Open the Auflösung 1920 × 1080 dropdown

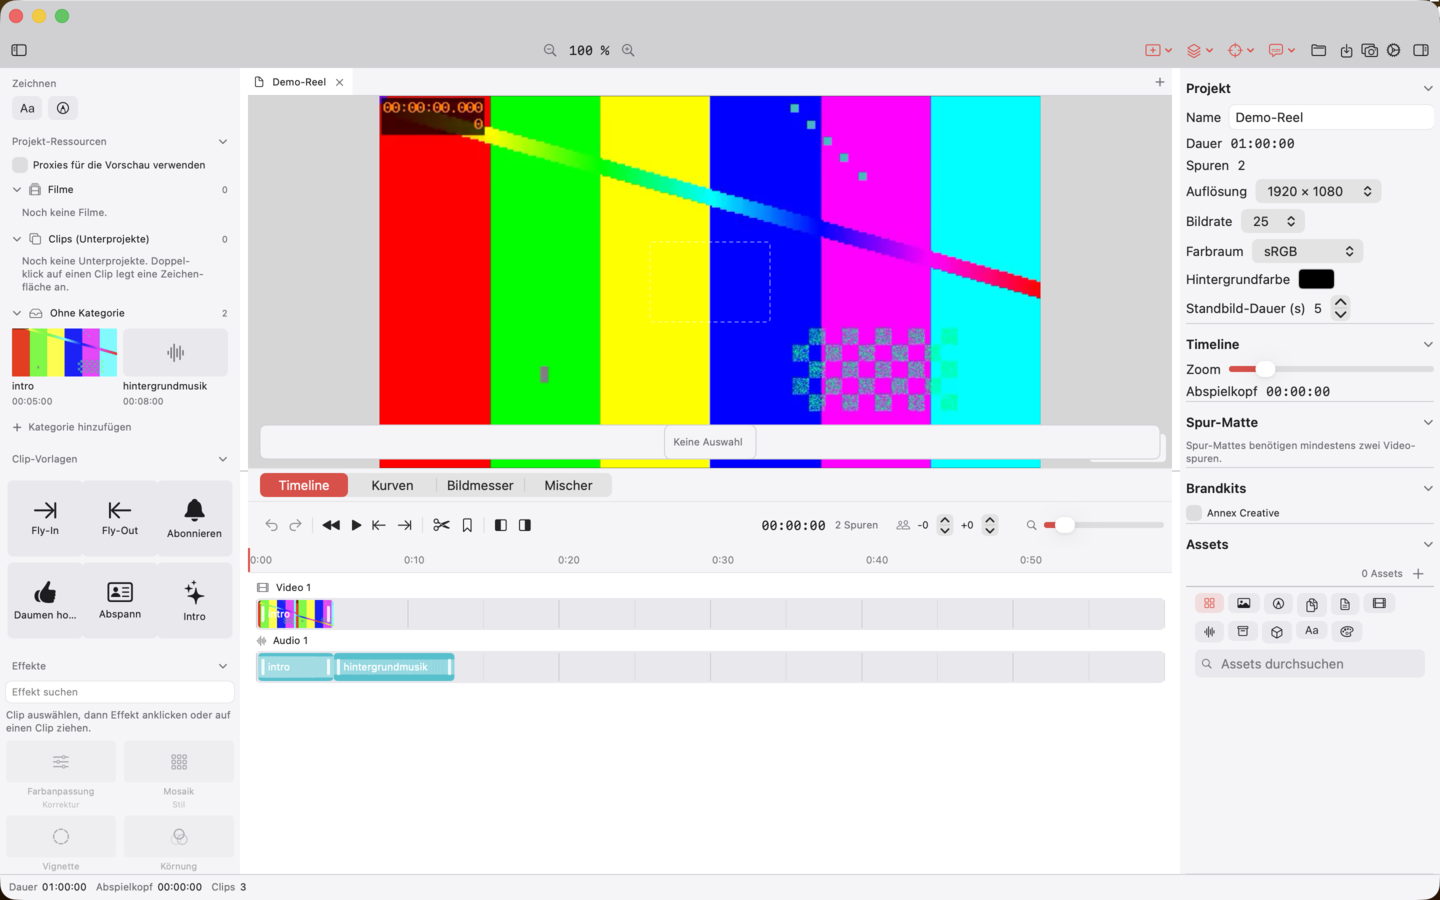(x=1318, y=191)
